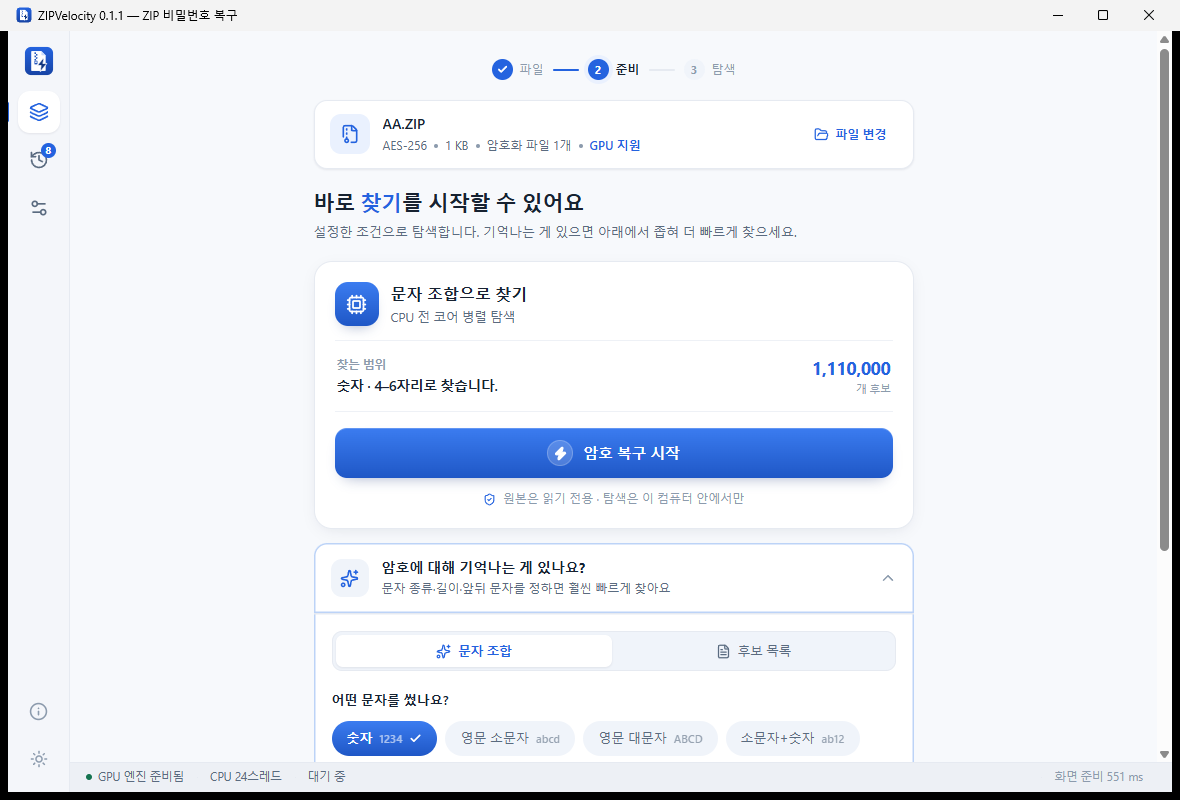Open the info icon in sidebar
This screenshot has height=800, width=1180.
coord(39,711)
